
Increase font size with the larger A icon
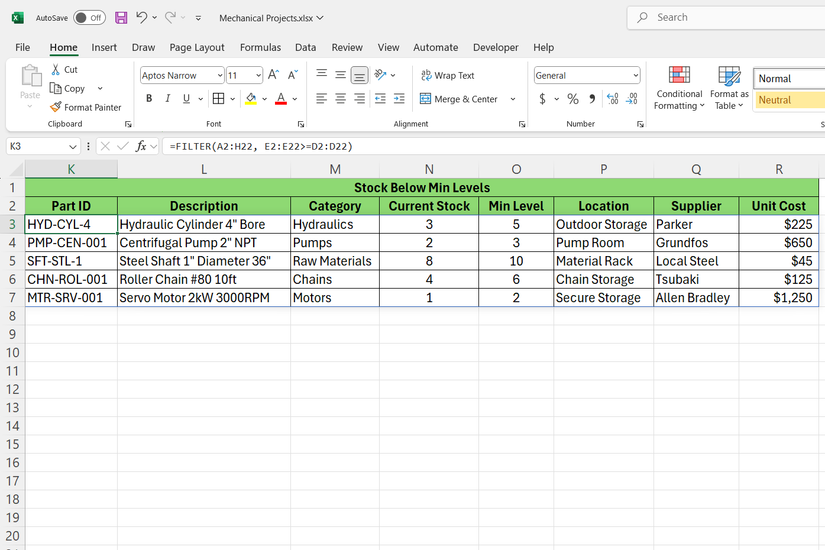(x=273, y=75)
